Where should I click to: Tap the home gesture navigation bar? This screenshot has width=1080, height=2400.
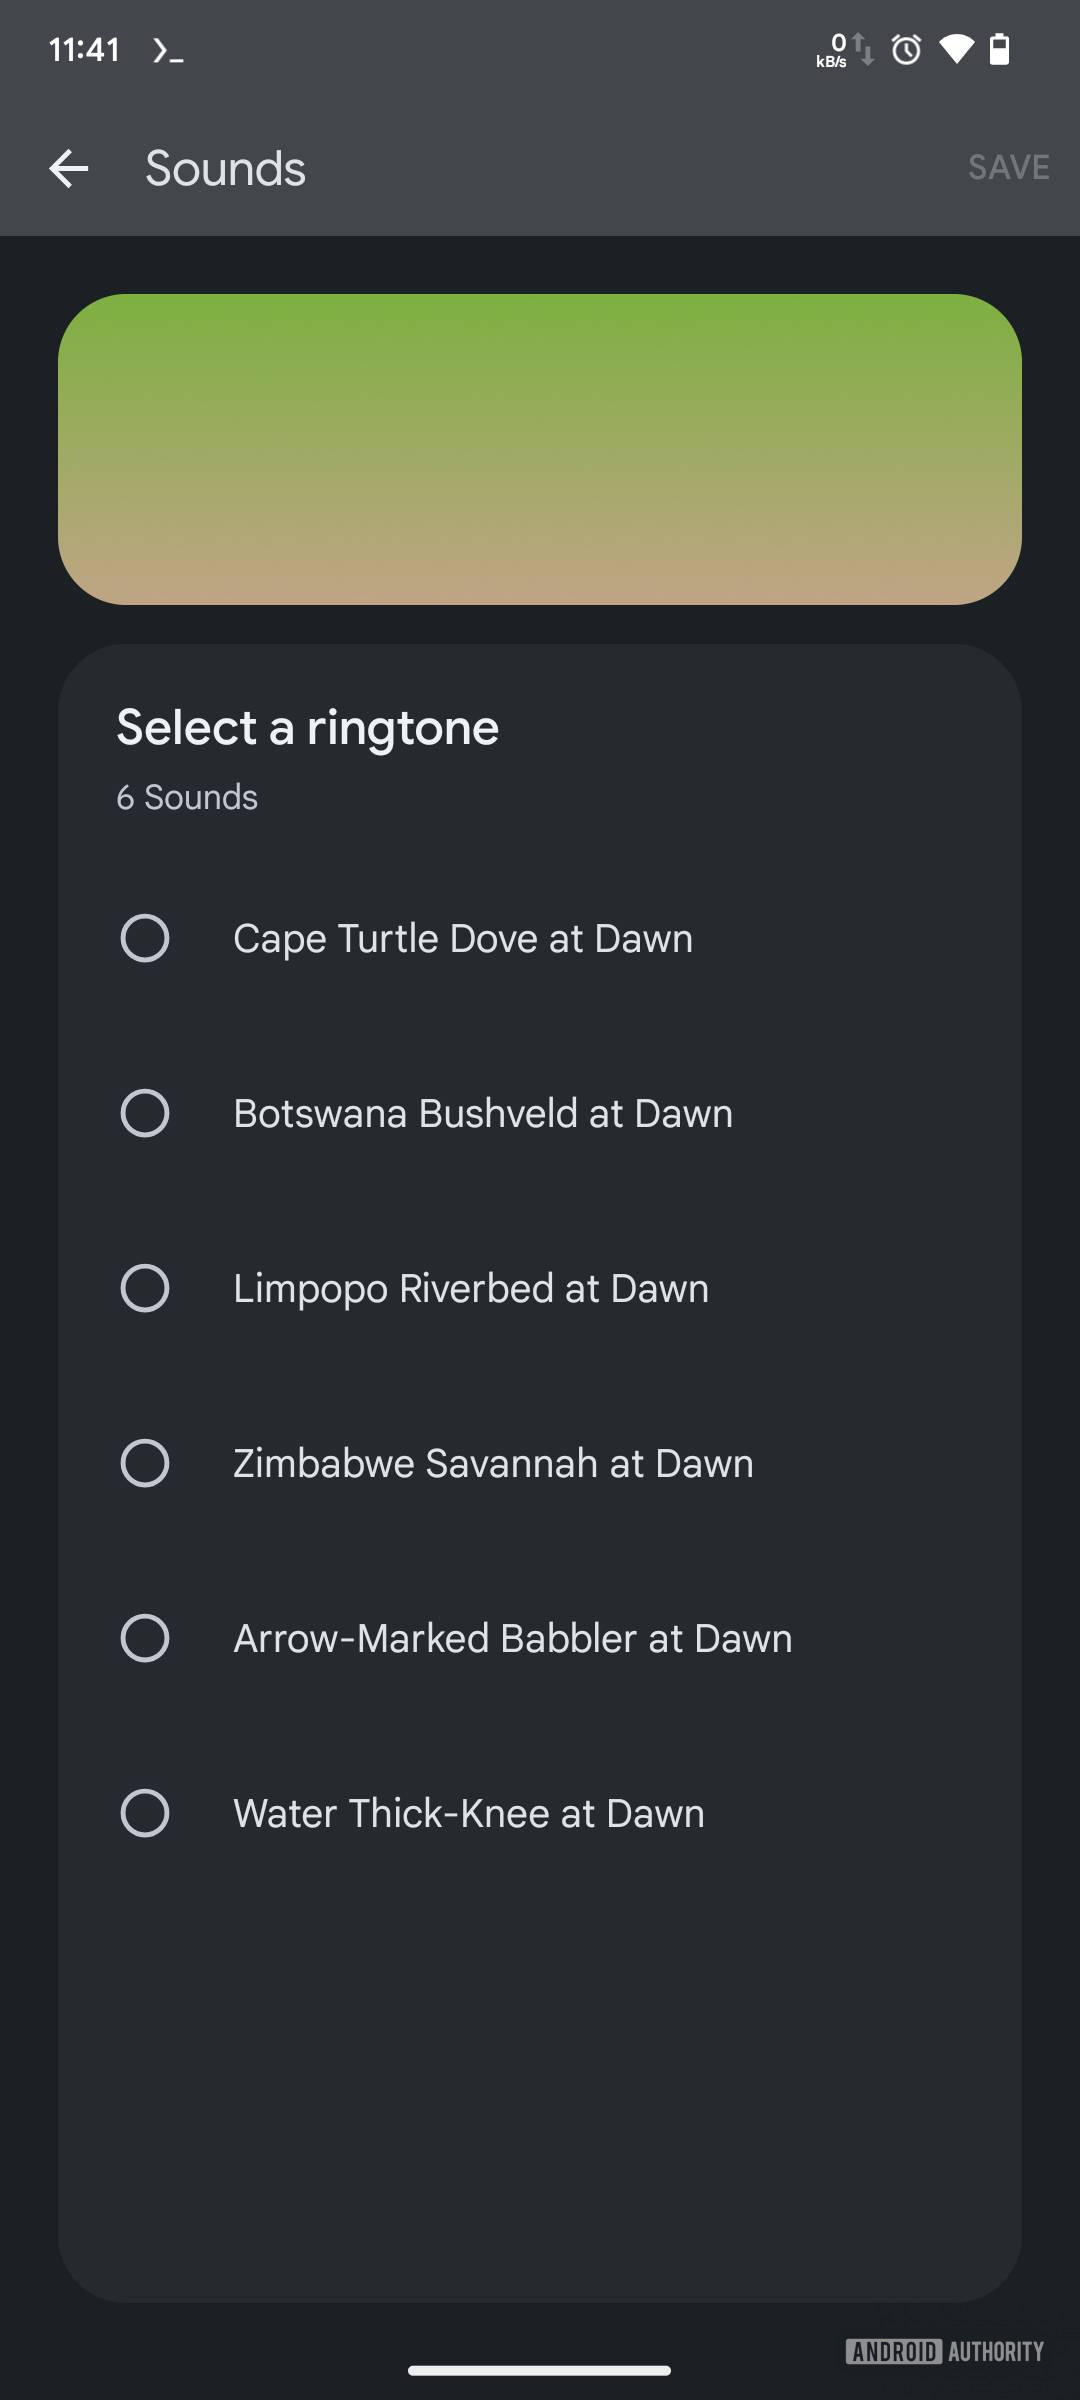click(540, 2370)
